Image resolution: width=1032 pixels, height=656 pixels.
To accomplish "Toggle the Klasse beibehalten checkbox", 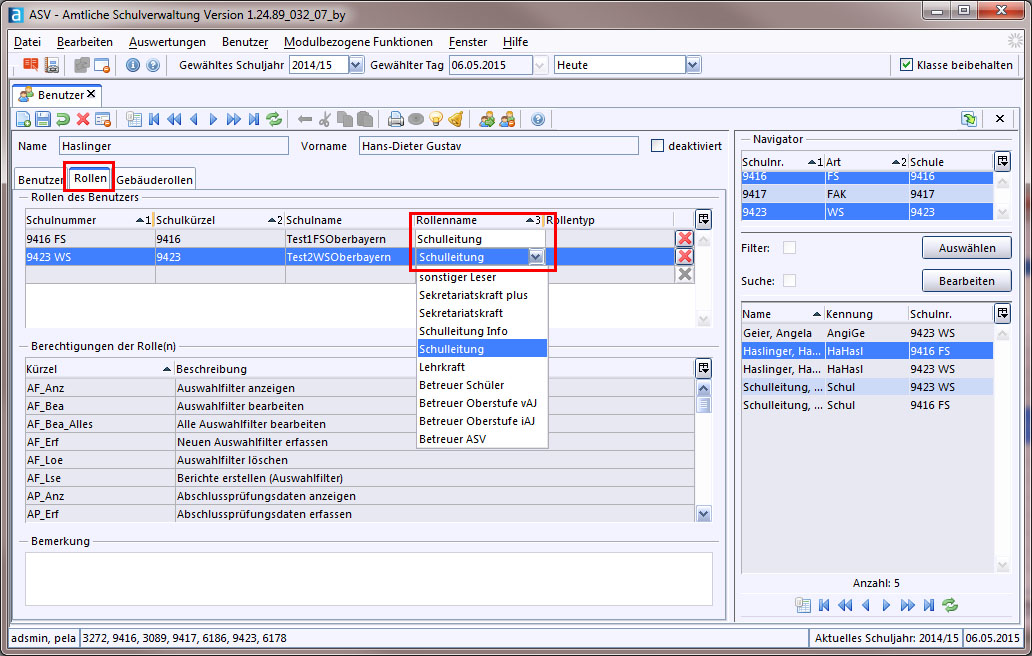I will 906,64.
